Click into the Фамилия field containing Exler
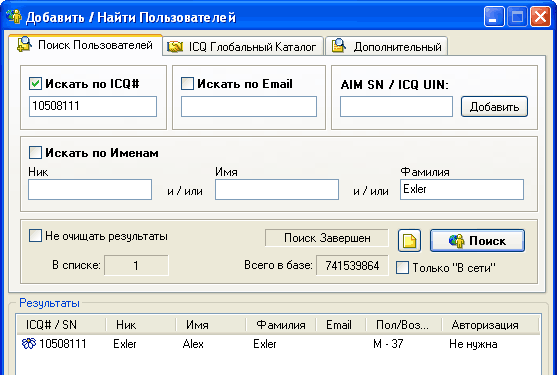The image size is (557, 375). (462, 189)
